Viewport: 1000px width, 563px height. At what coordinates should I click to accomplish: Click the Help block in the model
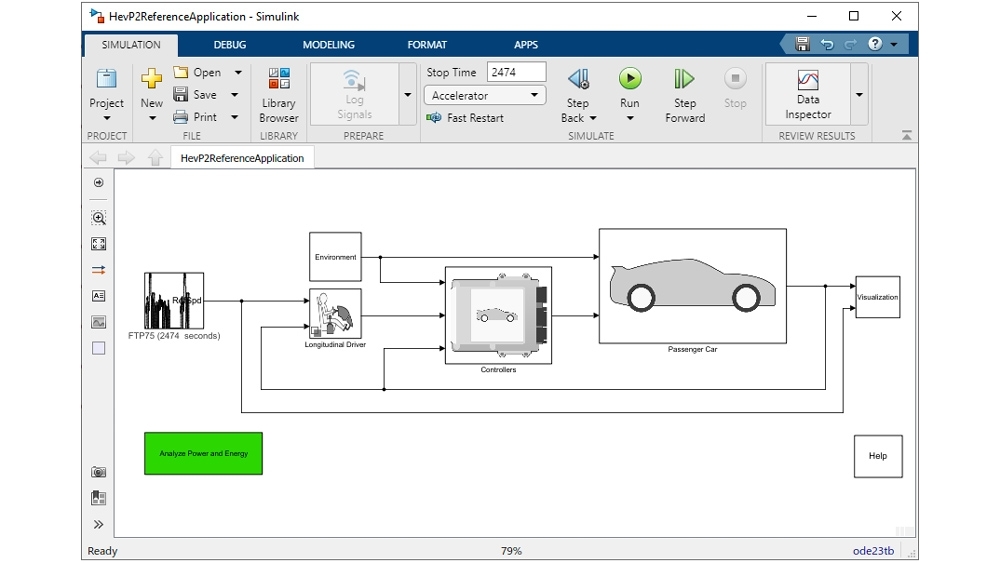tap(878, 456)
